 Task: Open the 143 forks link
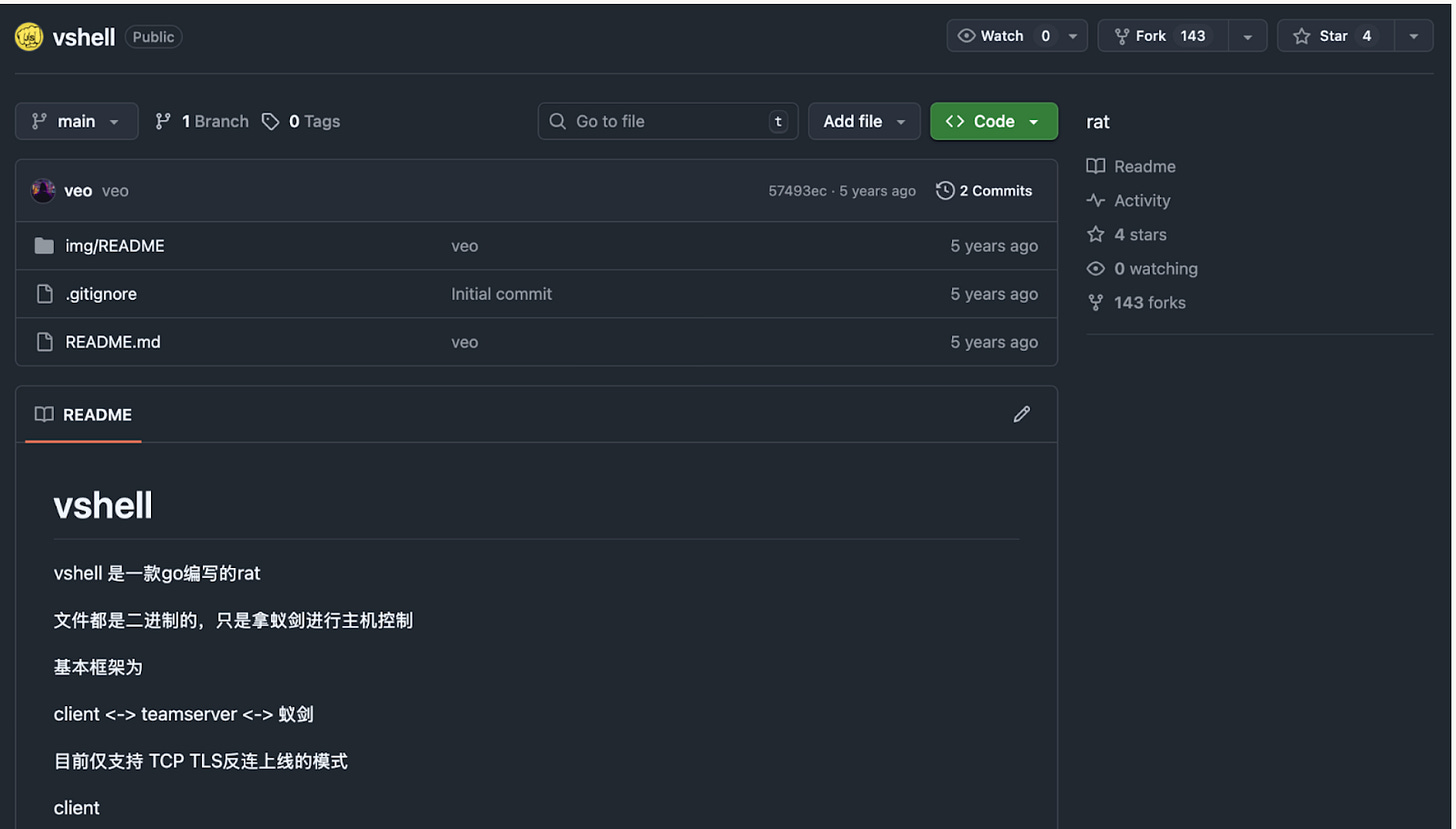click(1136, 302)
